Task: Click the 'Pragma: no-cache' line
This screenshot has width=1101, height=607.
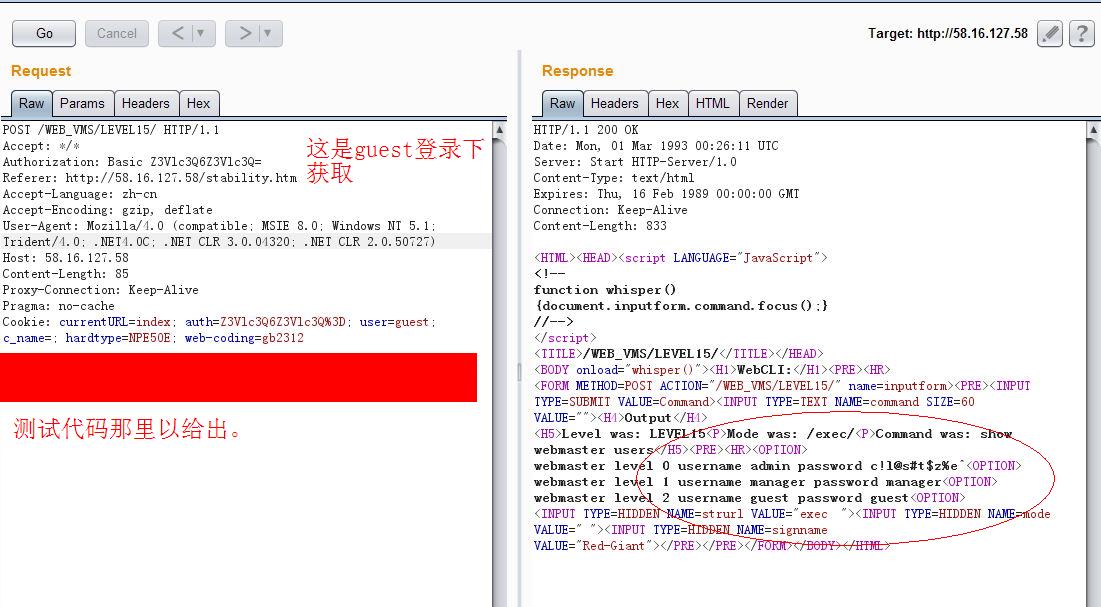Action: pos(58,306)
